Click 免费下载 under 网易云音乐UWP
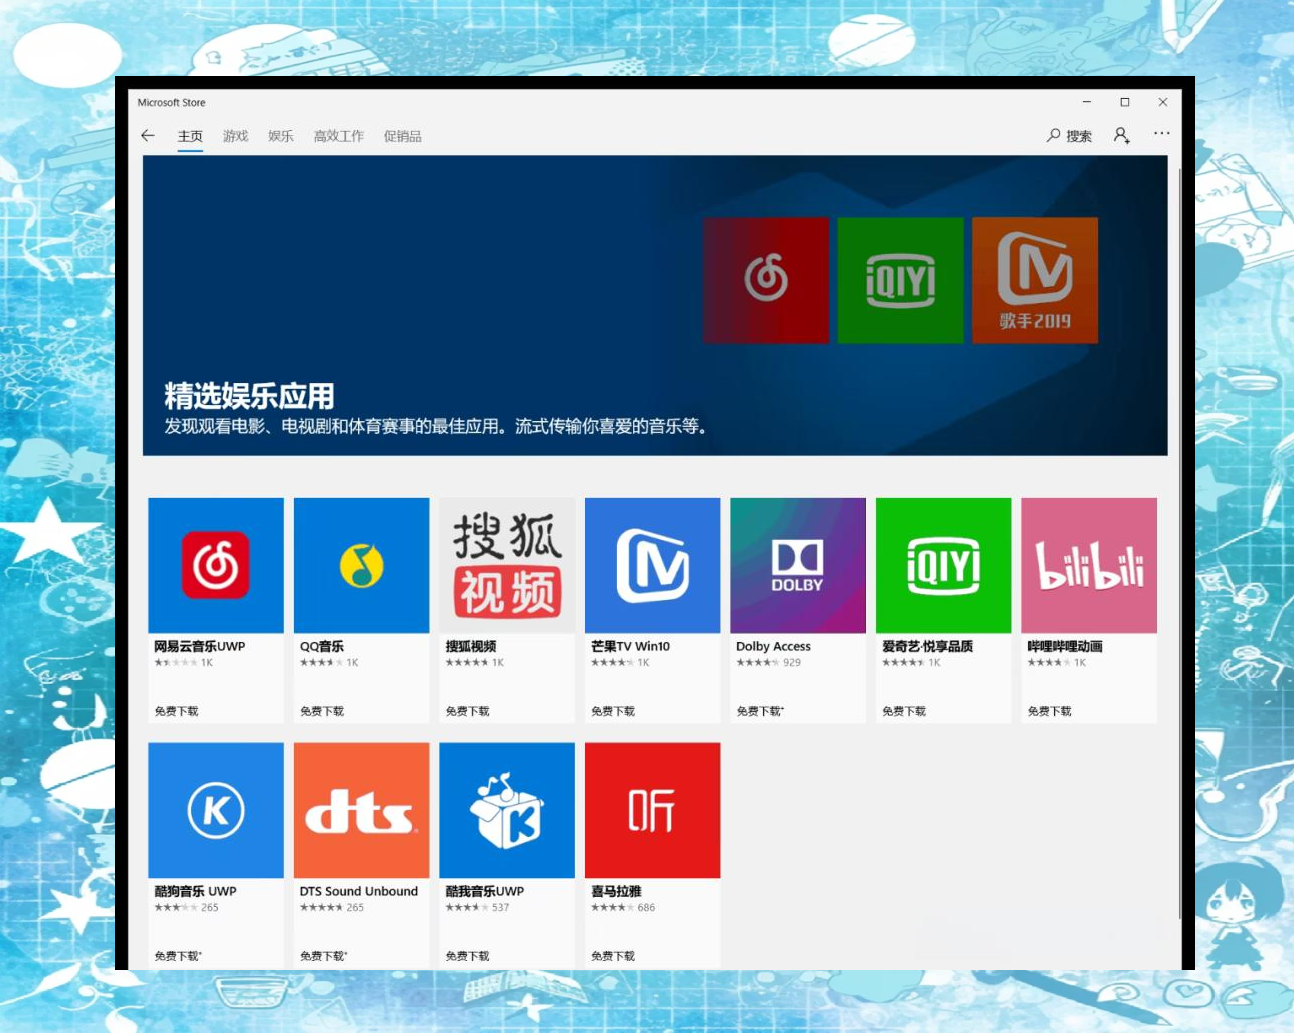 [176, 711]
